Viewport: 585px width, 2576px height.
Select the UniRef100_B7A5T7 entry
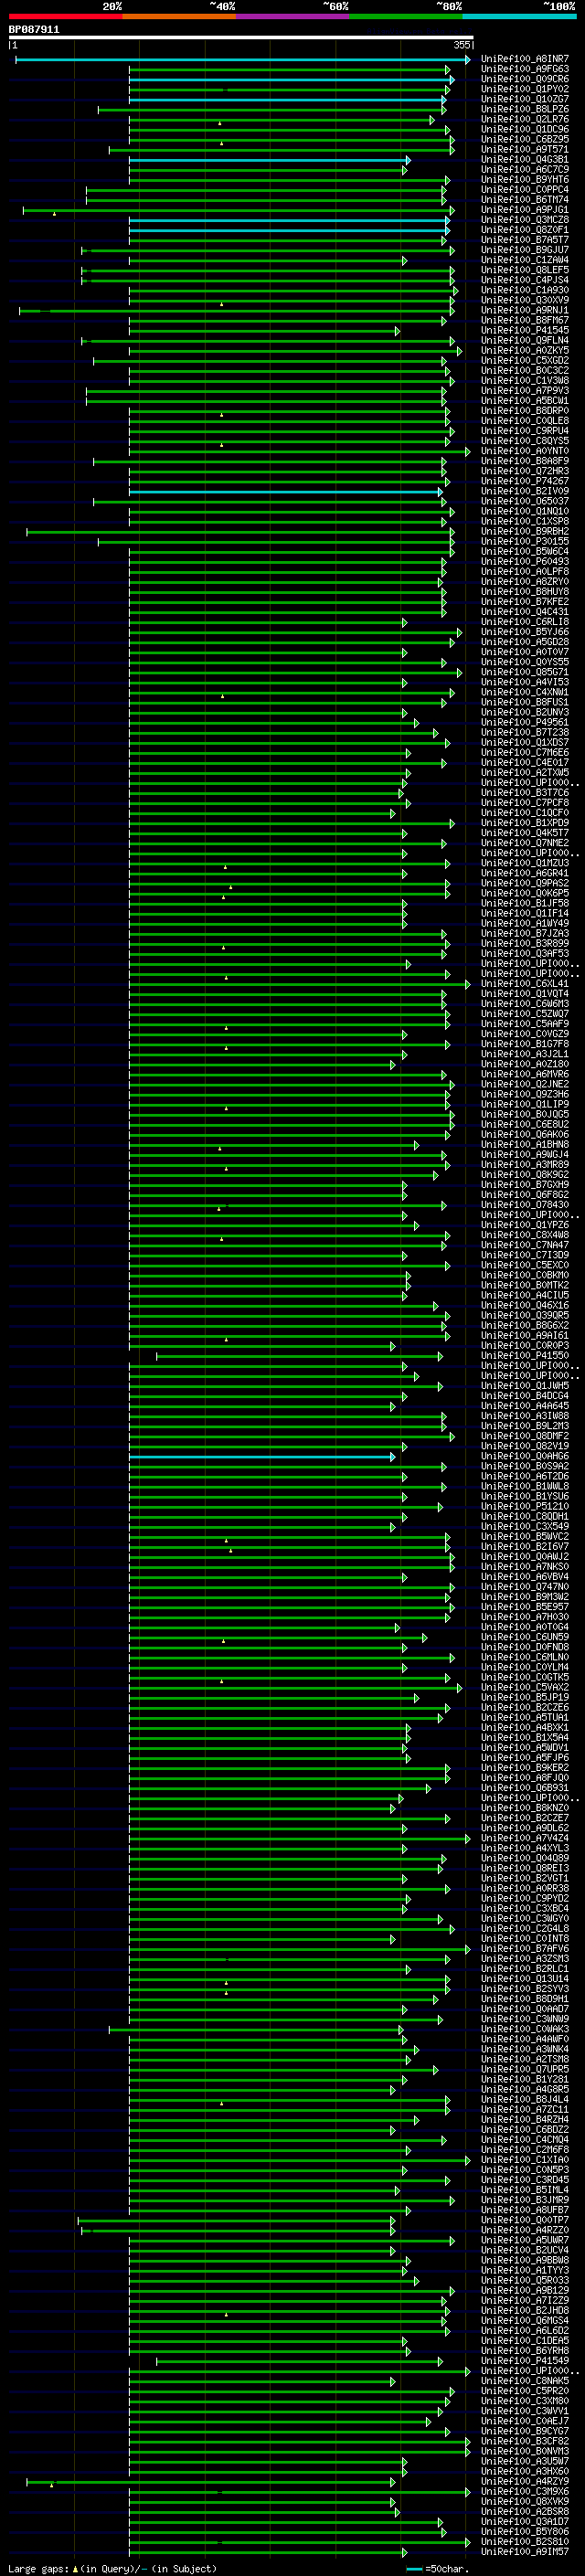click(525, 240)
